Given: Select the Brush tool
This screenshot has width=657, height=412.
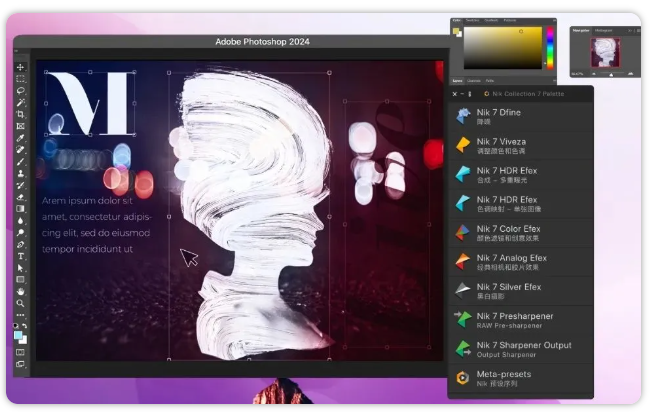Looking at the screenshot, I should pyautogui.click(x=20, y=161).
